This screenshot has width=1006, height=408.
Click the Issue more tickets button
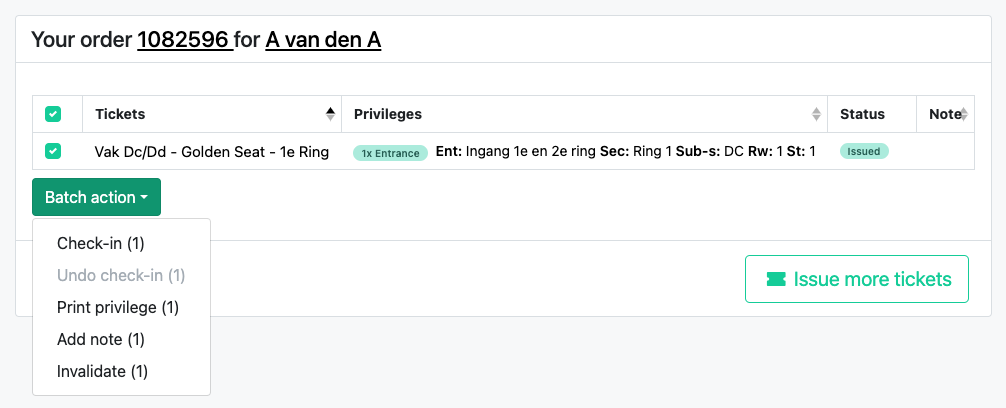pos(857,279)
